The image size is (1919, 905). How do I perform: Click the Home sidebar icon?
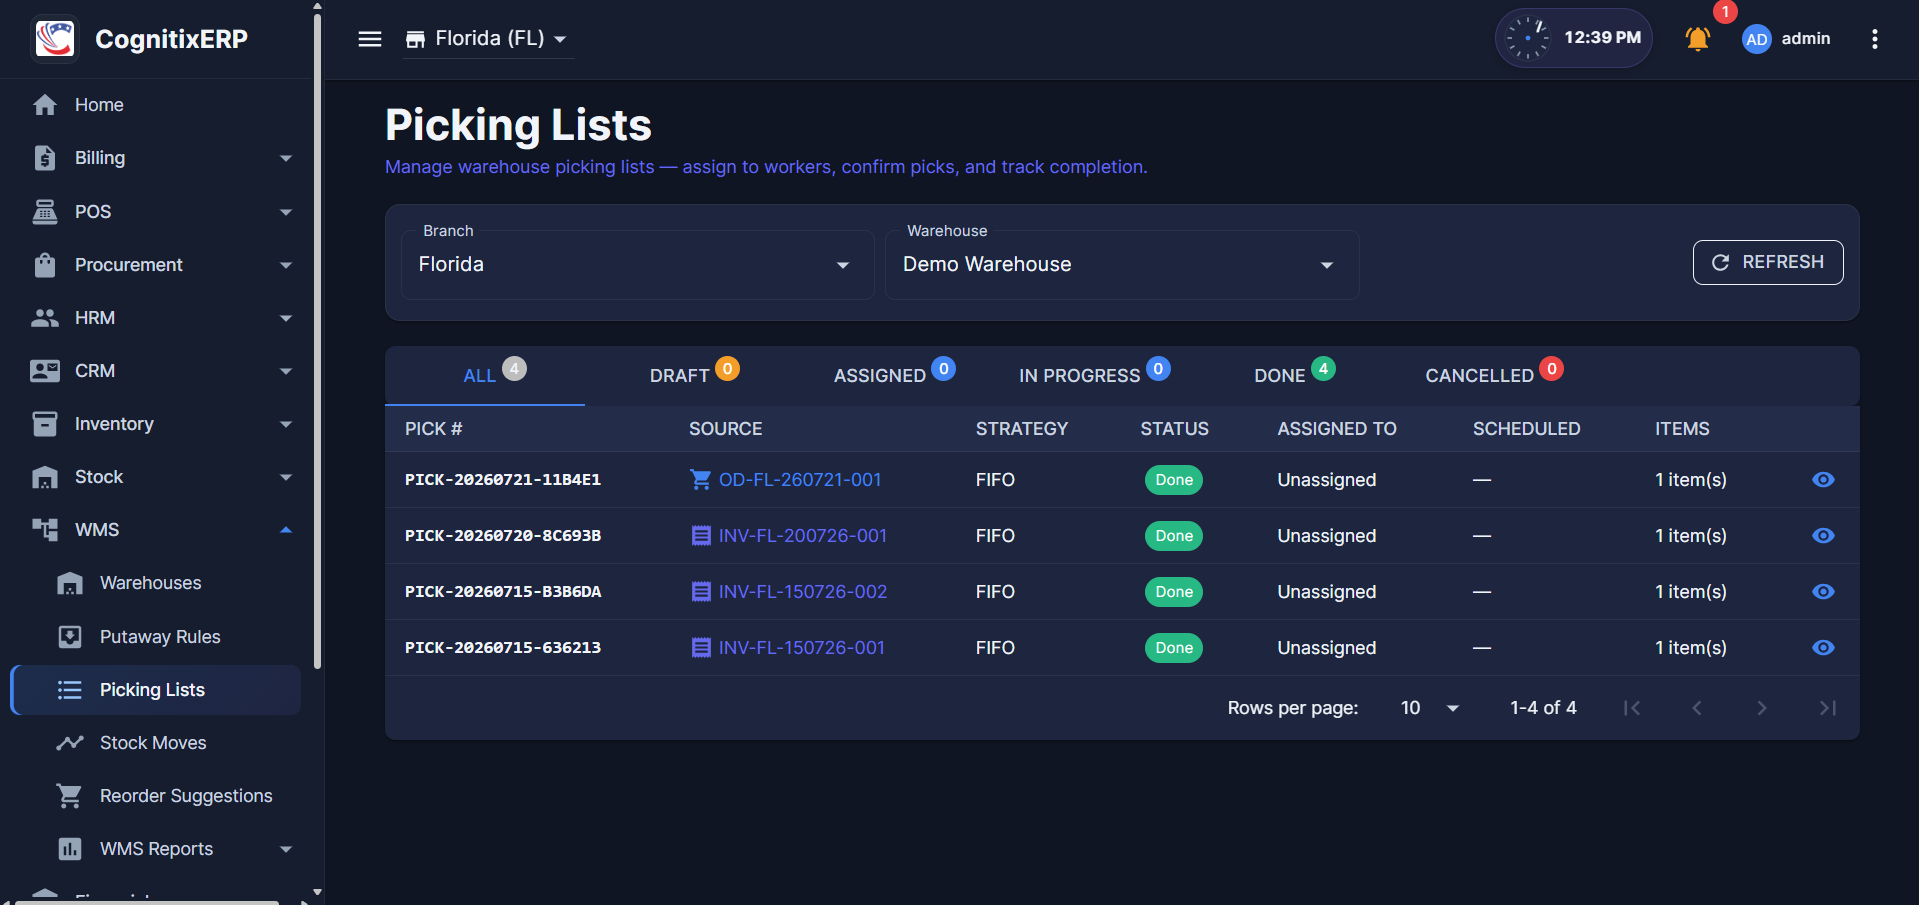click(45, 105)
